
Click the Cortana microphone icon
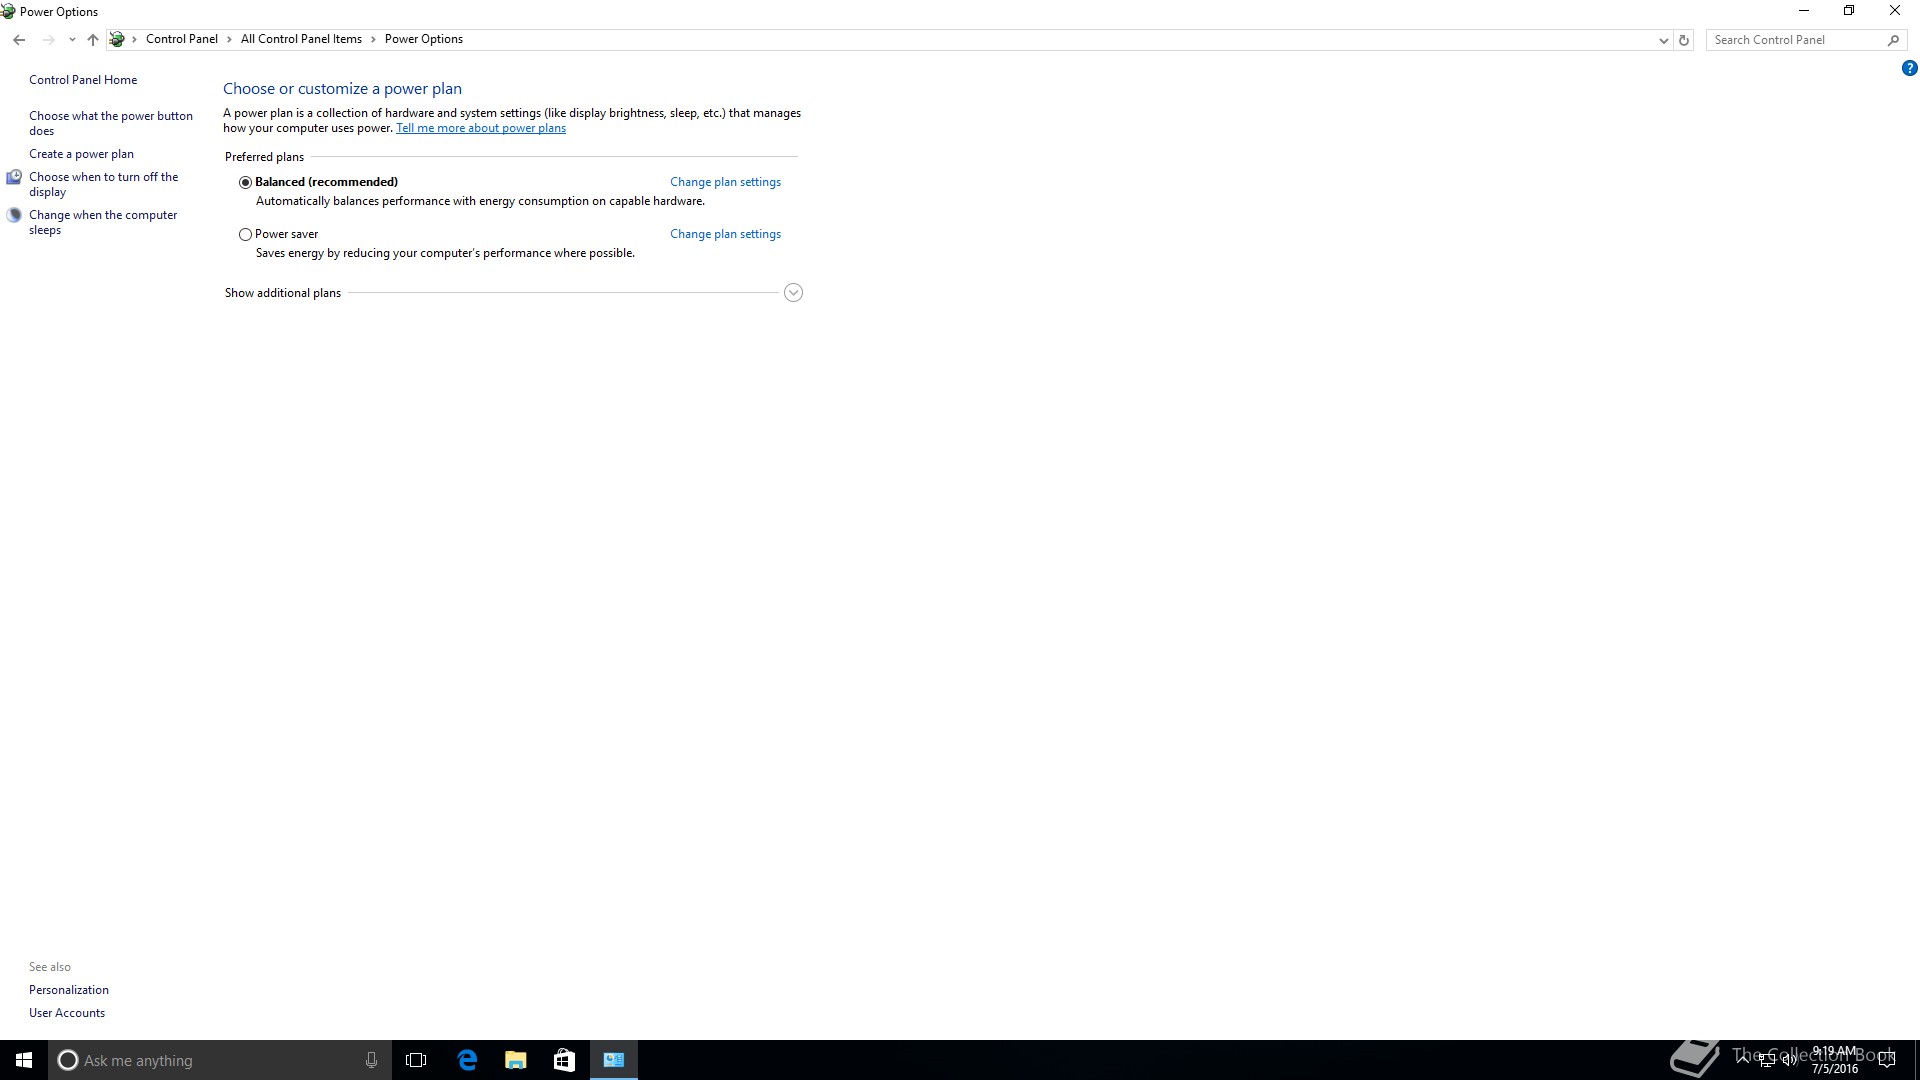pos(371,1060)
